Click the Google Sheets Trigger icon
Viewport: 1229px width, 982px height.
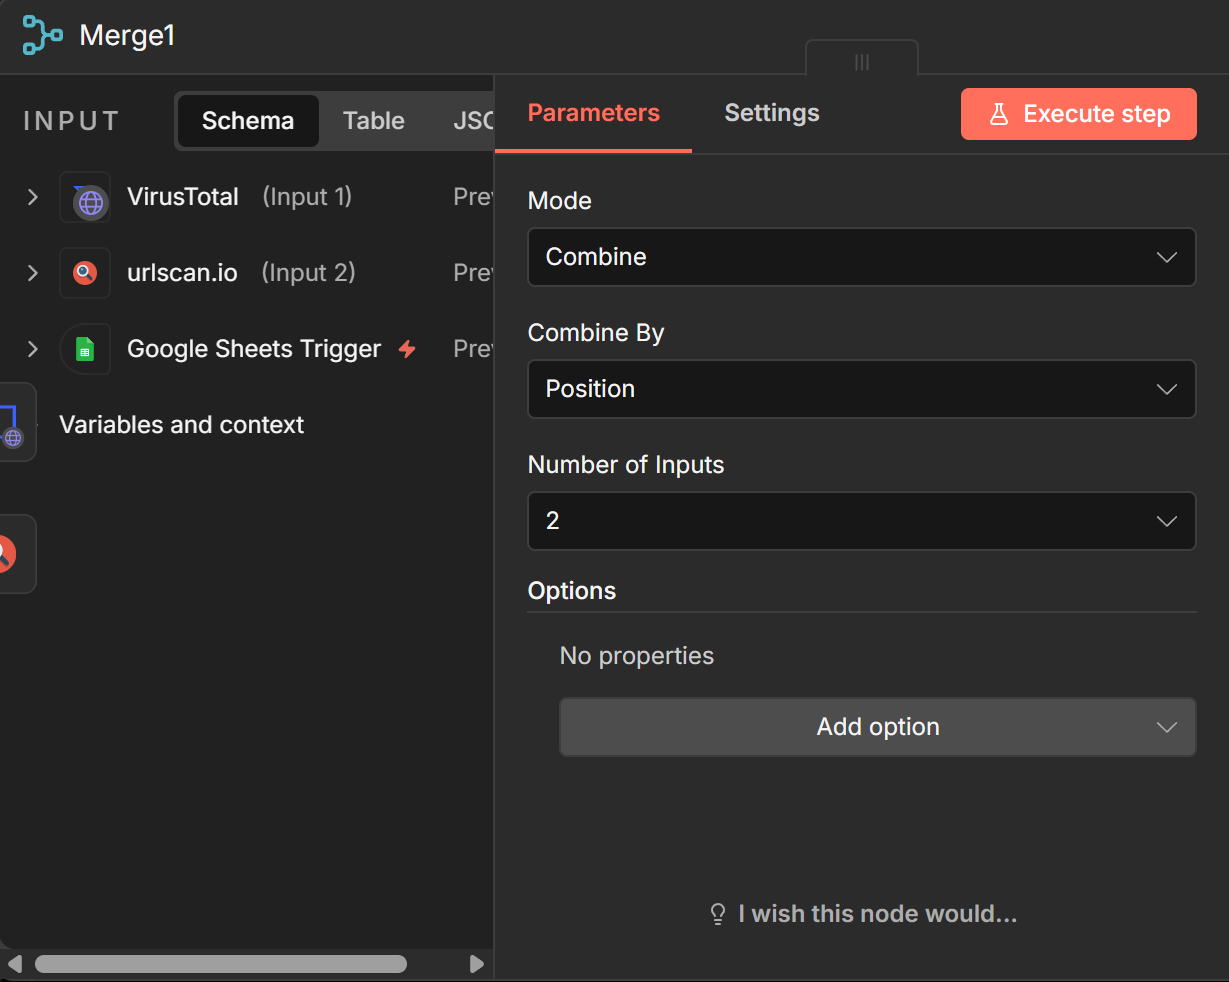[85, 349]
